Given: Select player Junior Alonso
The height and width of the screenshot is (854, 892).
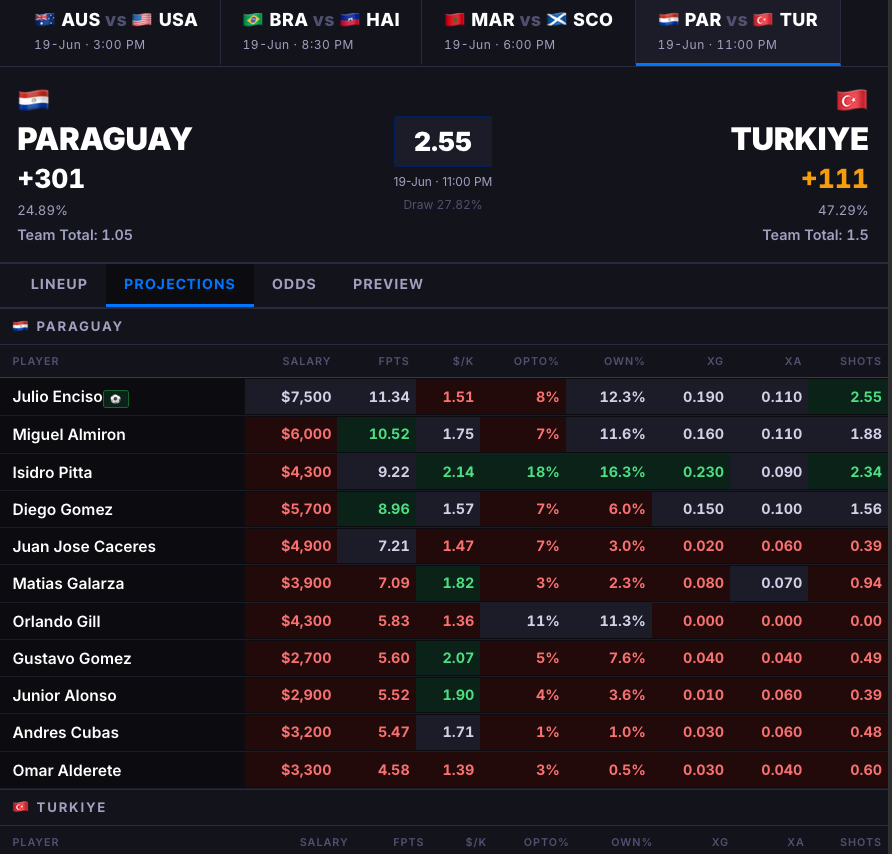Looking at the screenshot, I should coord(64,695).
